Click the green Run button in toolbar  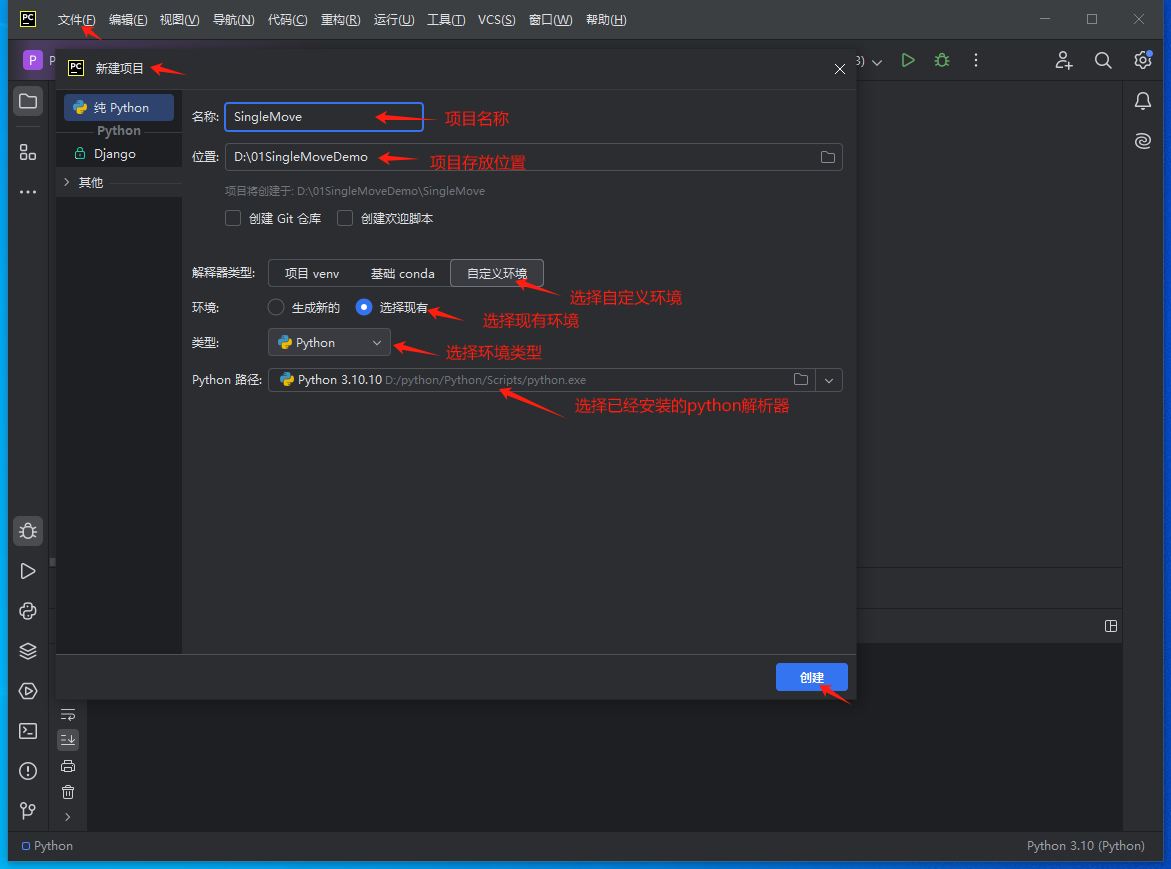pos(908,60)
